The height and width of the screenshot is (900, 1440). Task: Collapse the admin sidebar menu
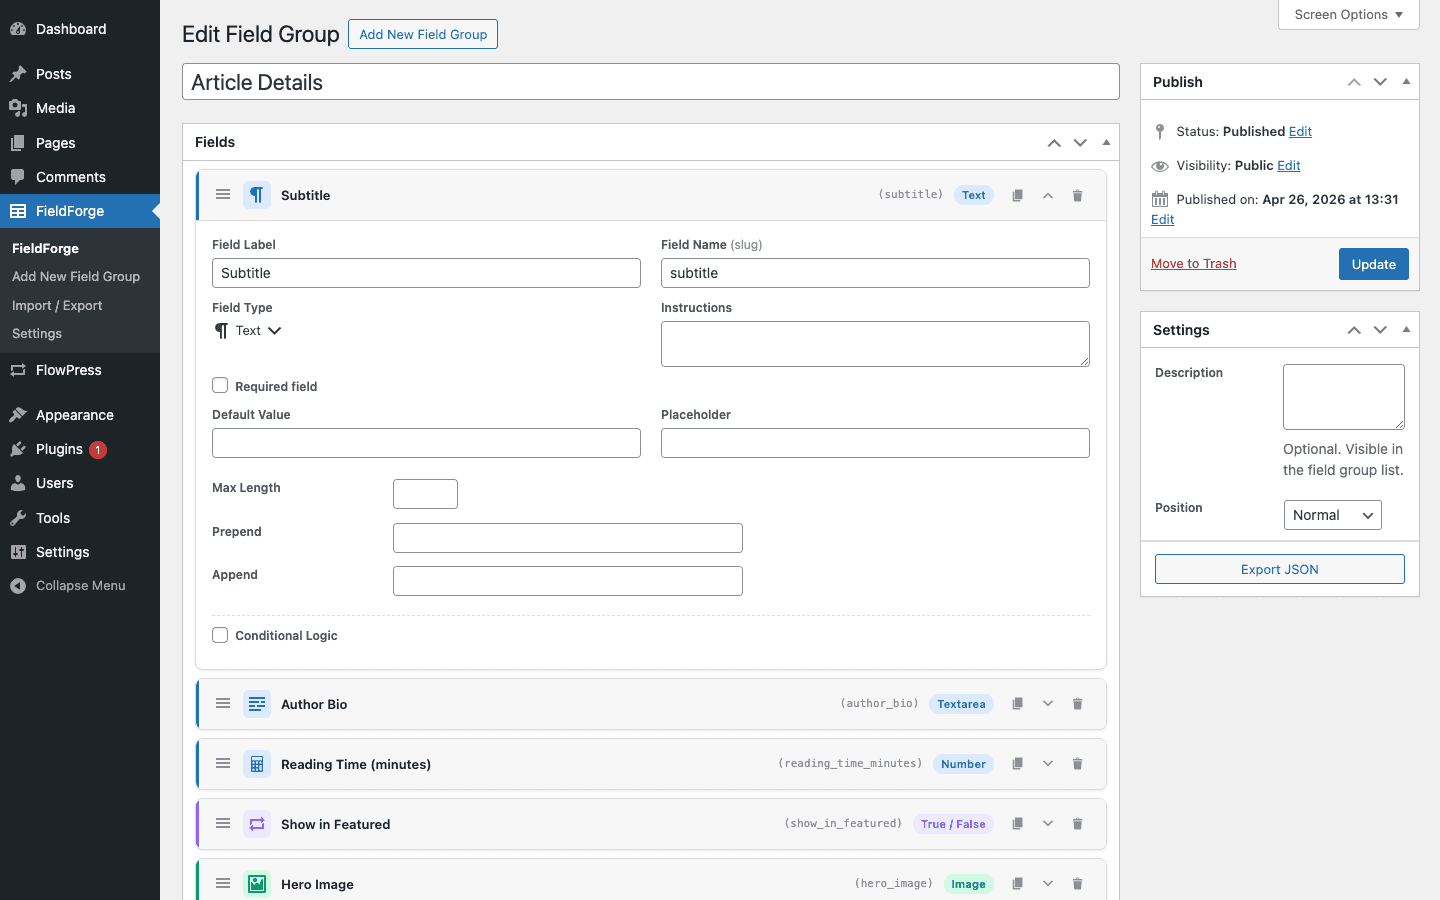tap(80, 586)
